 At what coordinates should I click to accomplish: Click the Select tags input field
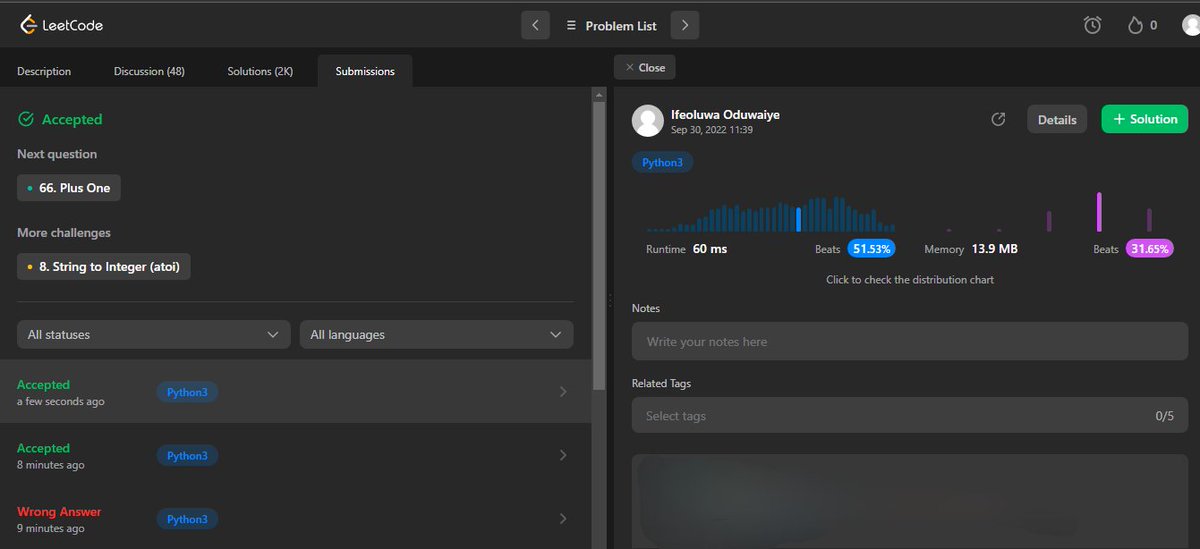click(x=910, y=415)
